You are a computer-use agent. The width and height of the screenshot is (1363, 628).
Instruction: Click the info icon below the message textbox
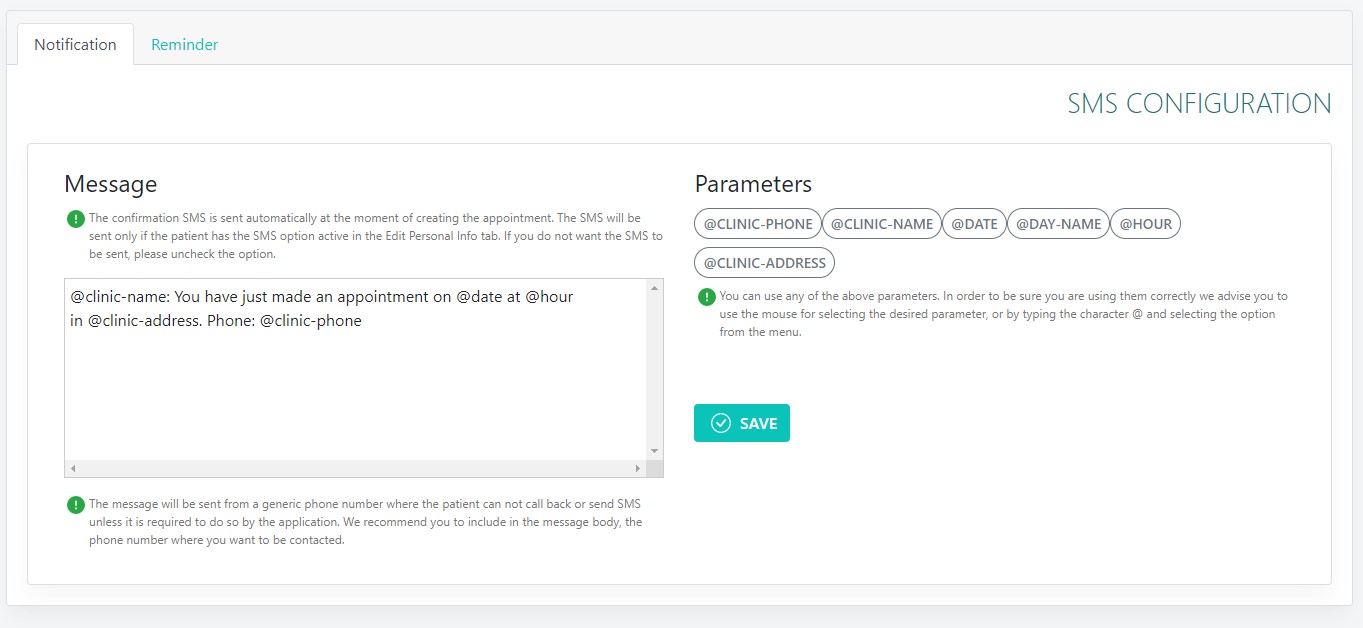point(75,505)
